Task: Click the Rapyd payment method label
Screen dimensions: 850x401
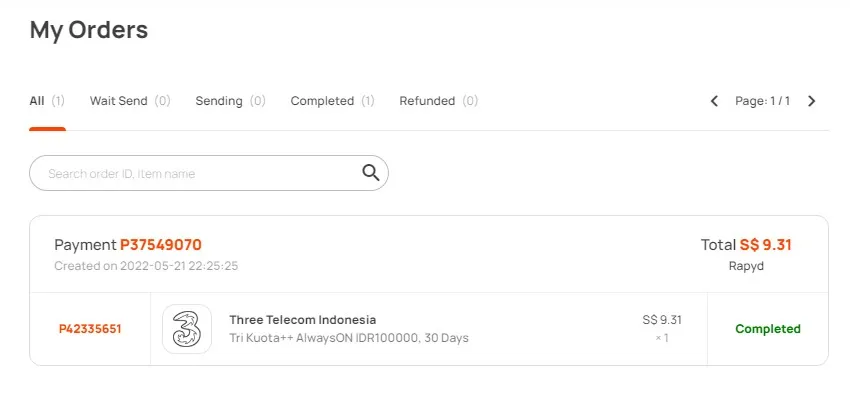Action: pos(746,267)
